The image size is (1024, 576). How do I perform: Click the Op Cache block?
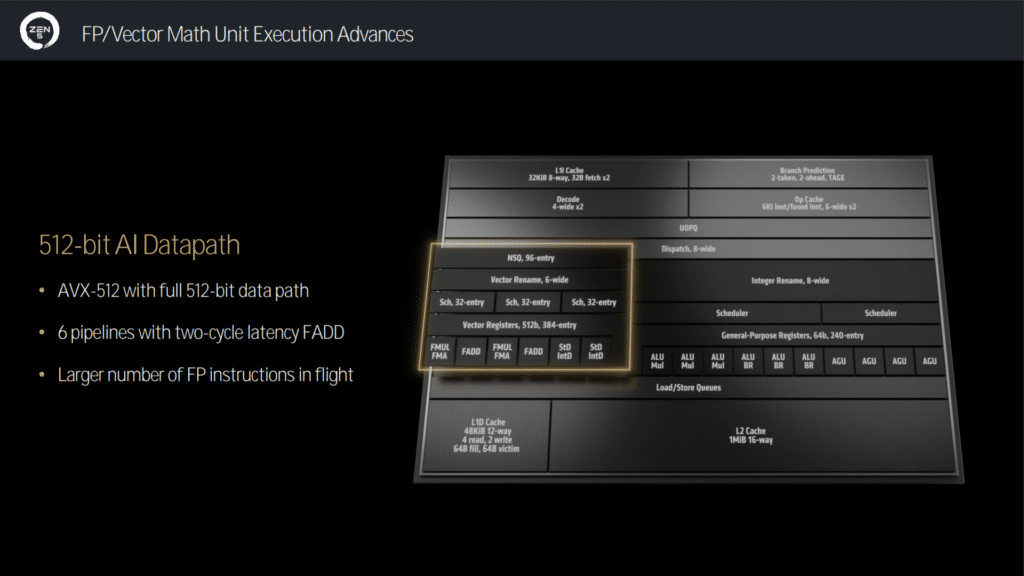[x=808, y=203]
